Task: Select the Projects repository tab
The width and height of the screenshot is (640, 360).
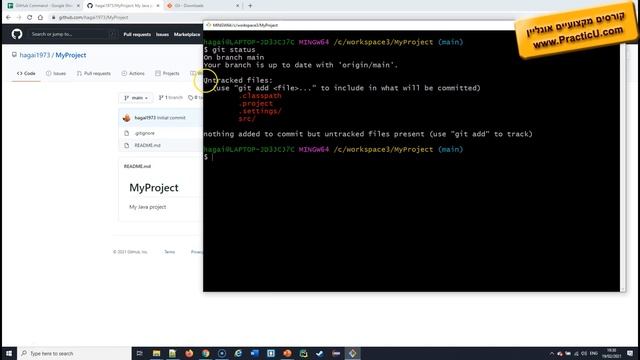Action: pos(167,73)
